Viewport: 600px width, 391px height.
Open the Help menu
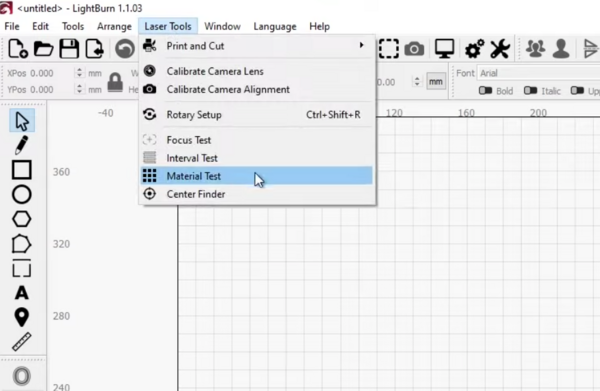click(320, 26)
